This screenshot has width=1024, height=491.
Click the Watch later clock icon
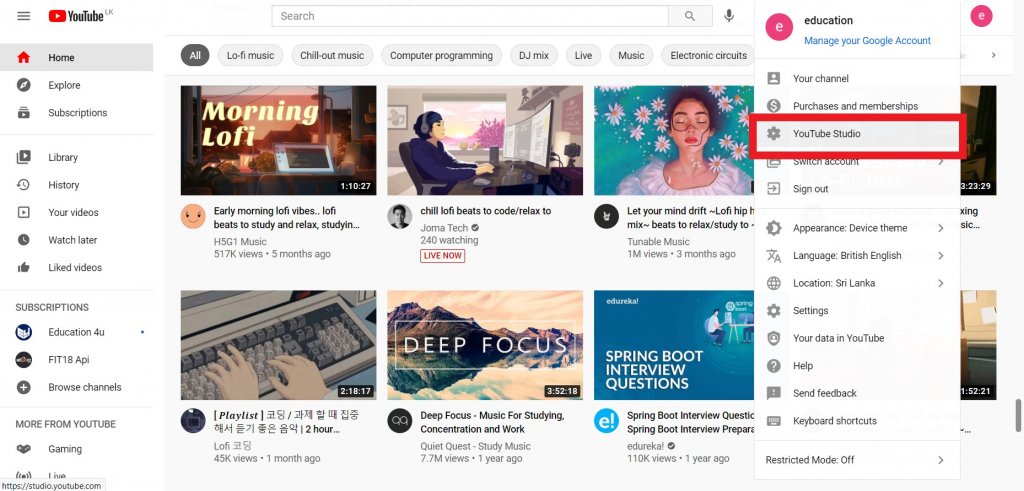pyautogui.click(x=24, y=240)
